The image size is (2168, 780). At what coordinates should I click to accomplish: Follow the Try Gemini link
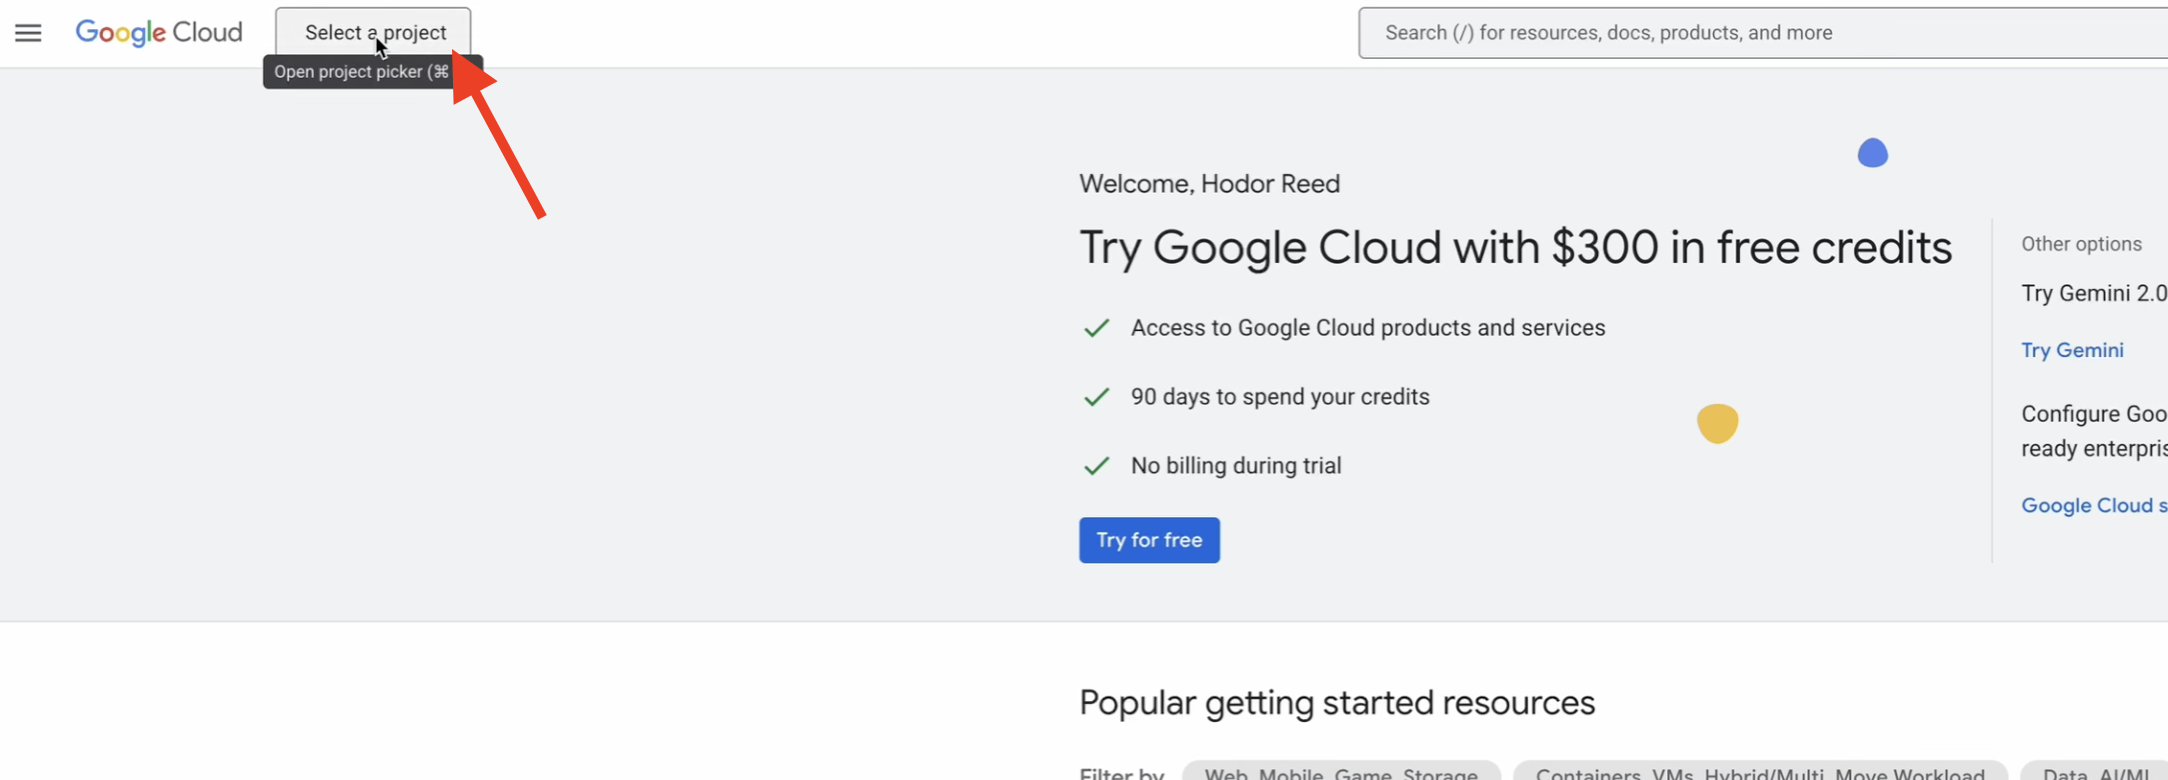click(2072, 350)
